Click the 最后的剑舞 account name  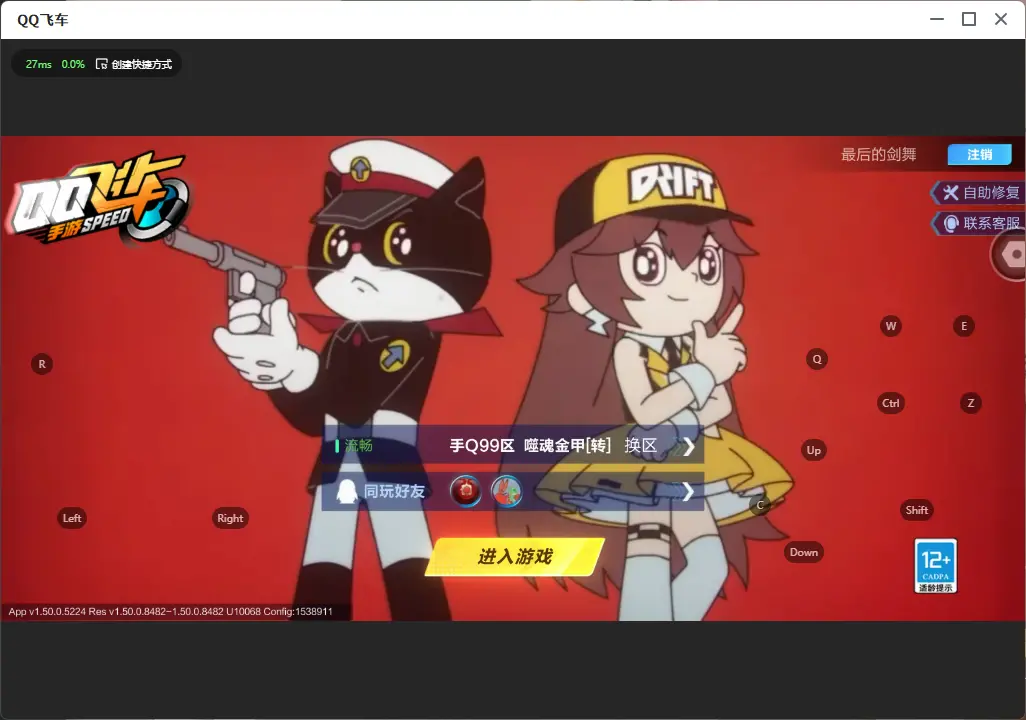click(878, 154)
